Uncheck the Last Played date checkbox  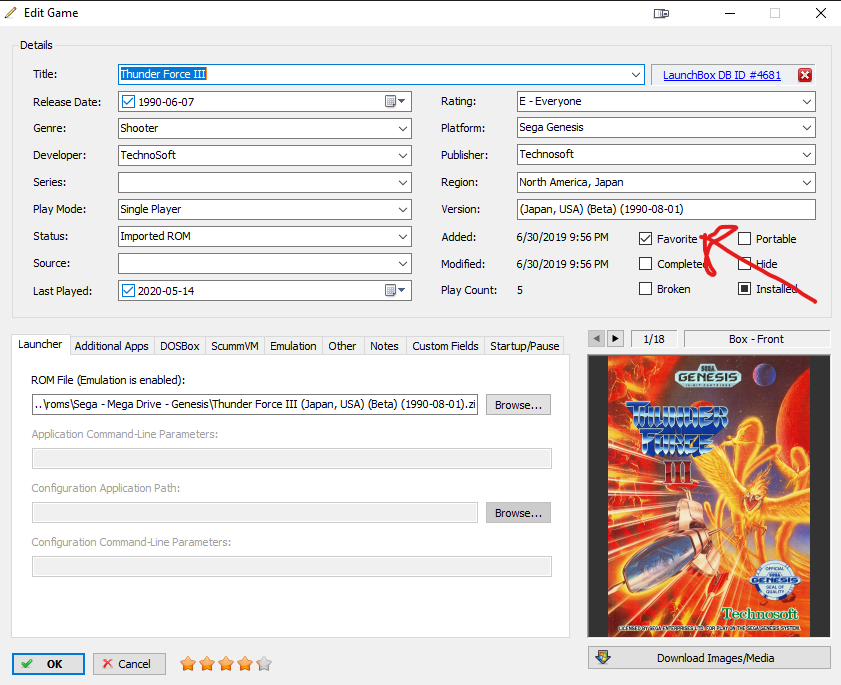click(128, 290)
